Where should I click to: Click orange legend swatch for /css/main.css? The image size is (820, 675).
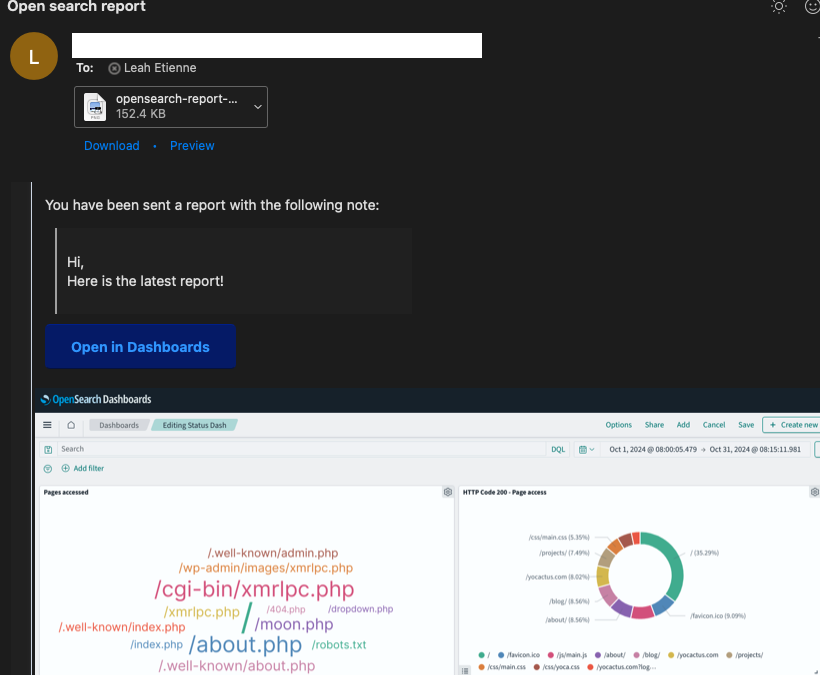click(x=481, y=667)
